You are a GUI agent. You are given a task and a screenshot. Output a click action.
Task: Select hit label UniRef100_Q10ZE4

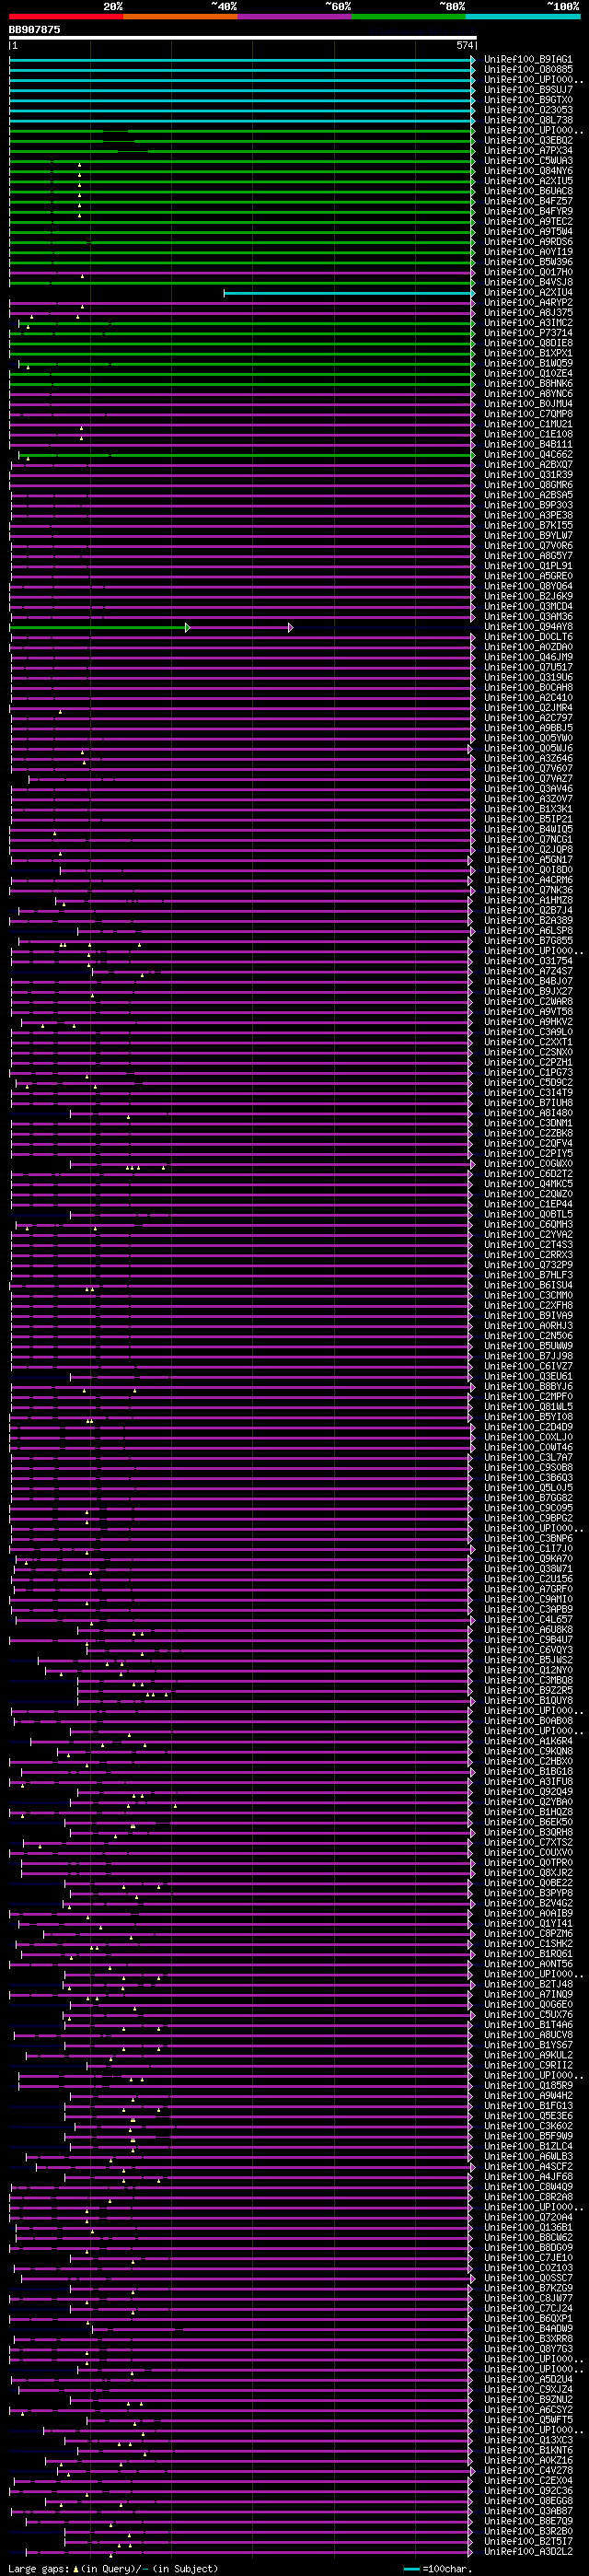coord(529,373)
